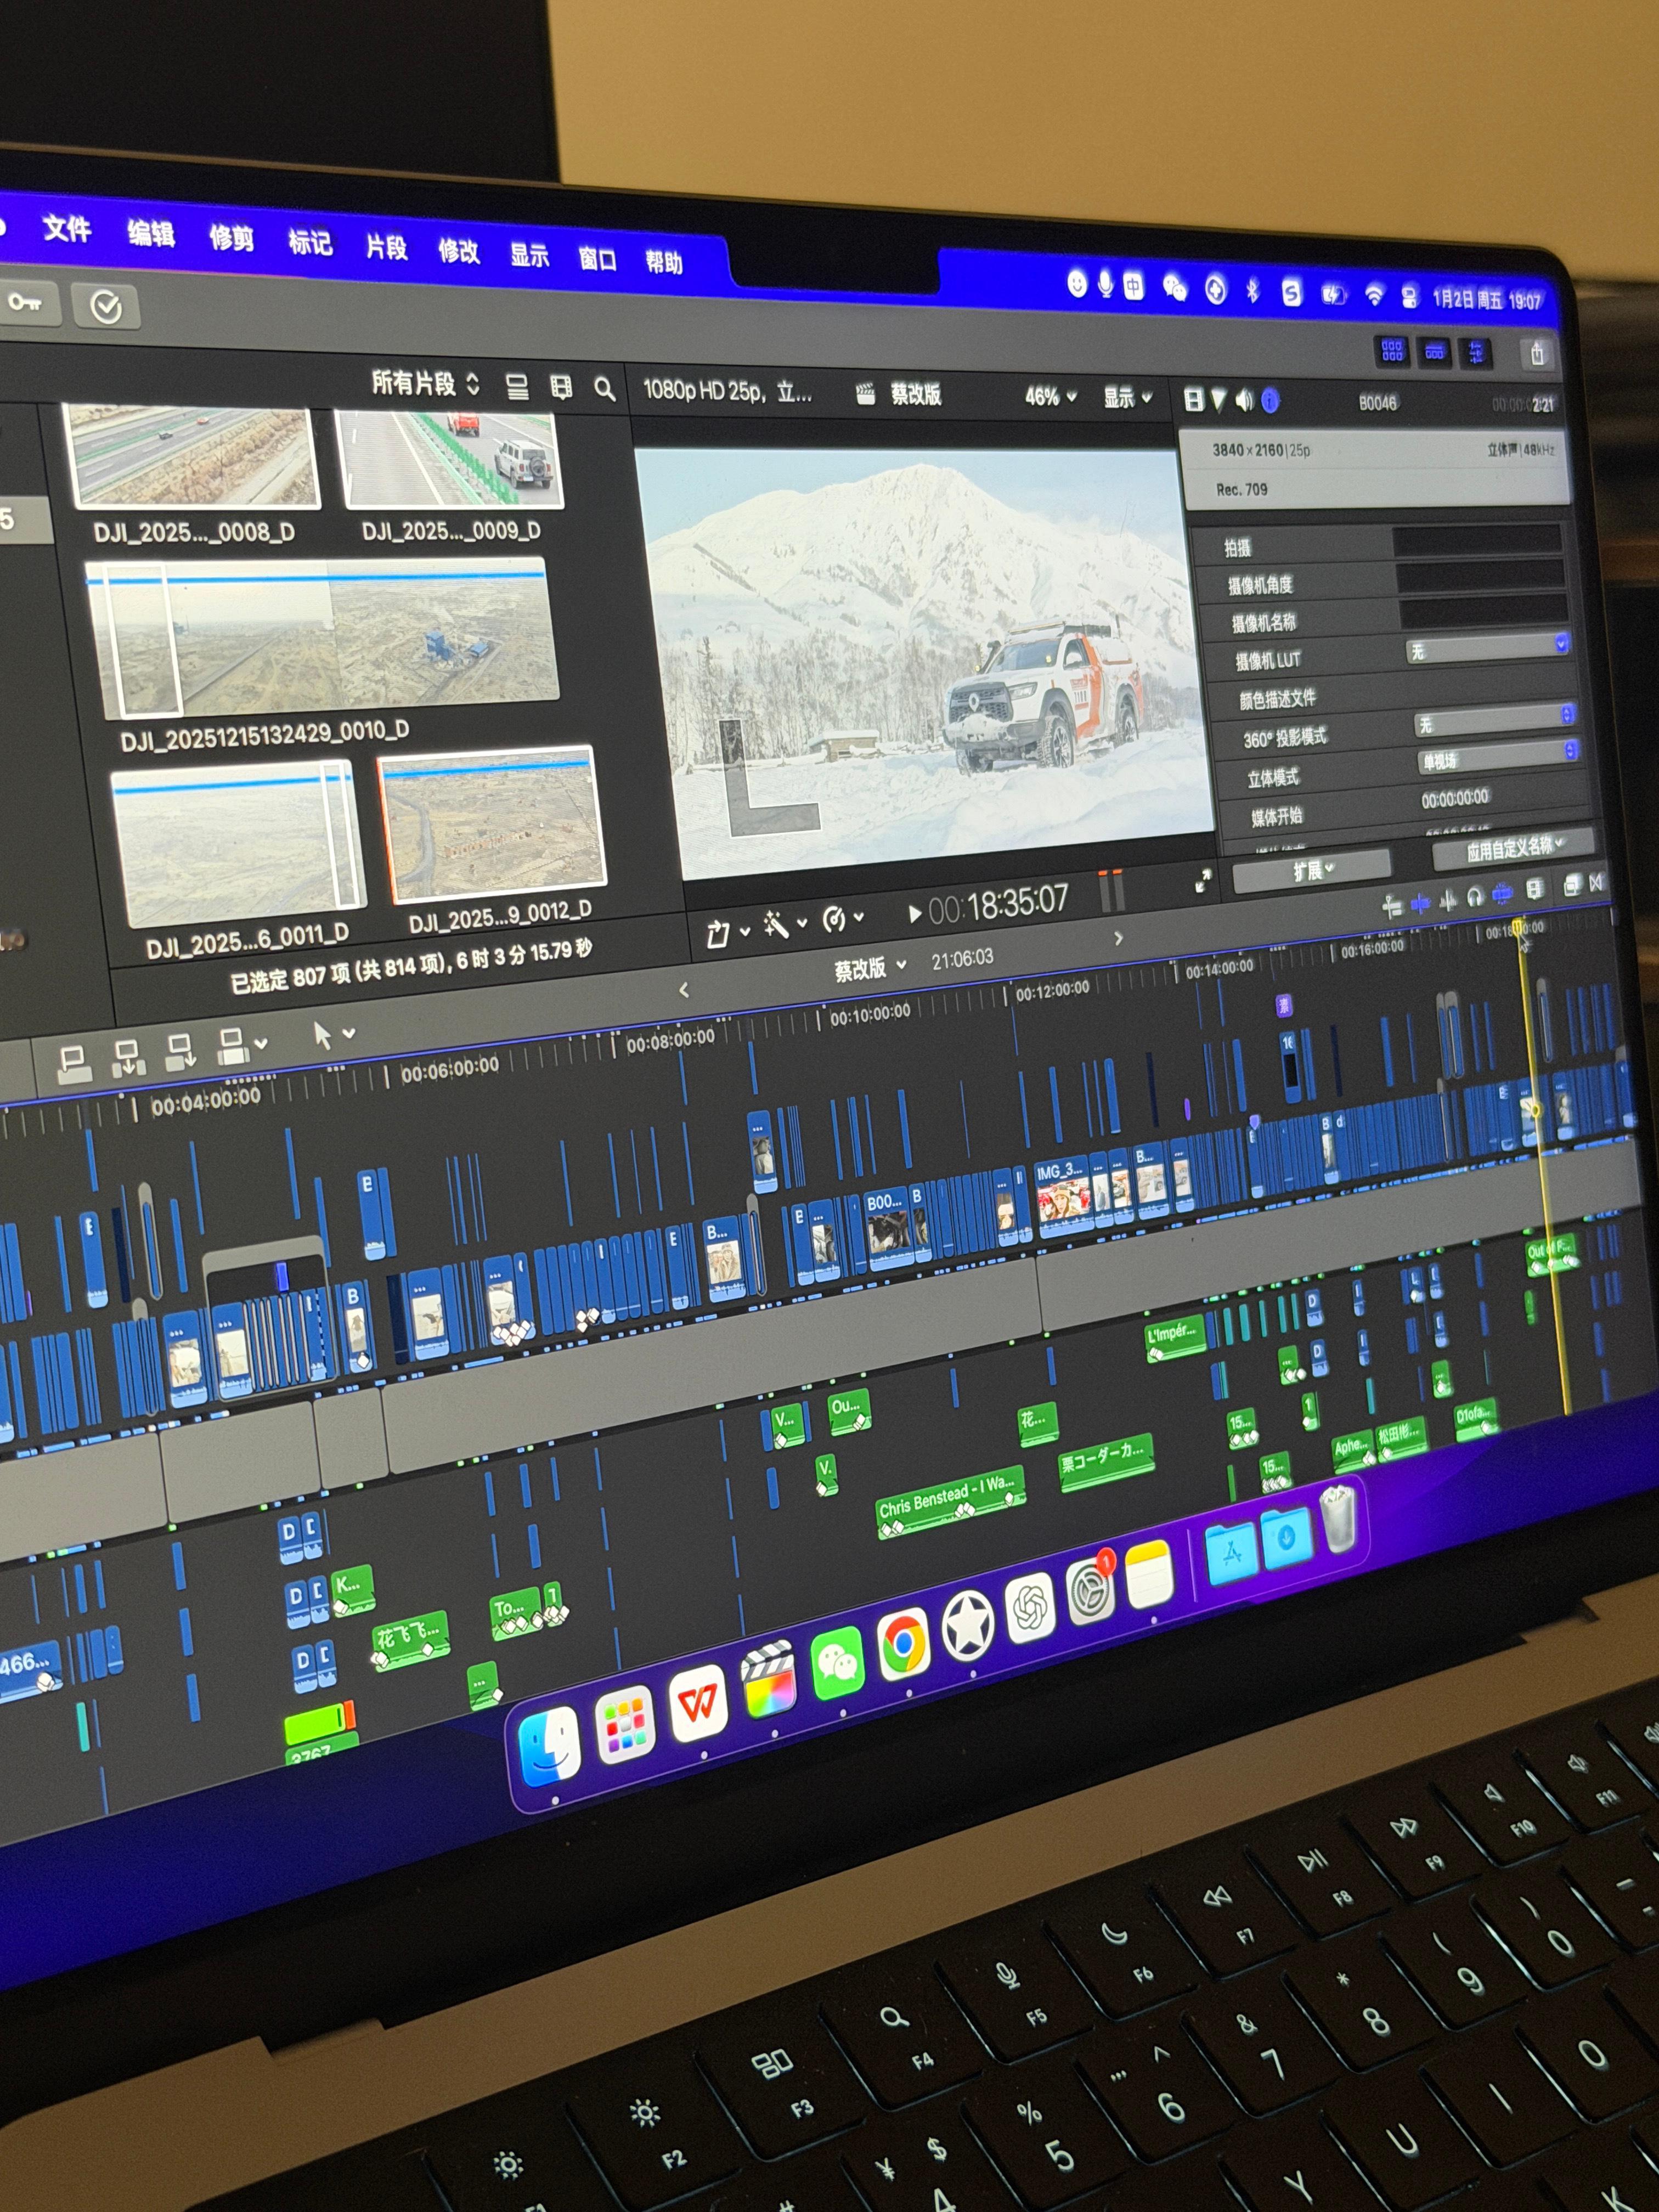Click the background tasks checkmark icon
Screen dimensions: 1659x2212
106,306
